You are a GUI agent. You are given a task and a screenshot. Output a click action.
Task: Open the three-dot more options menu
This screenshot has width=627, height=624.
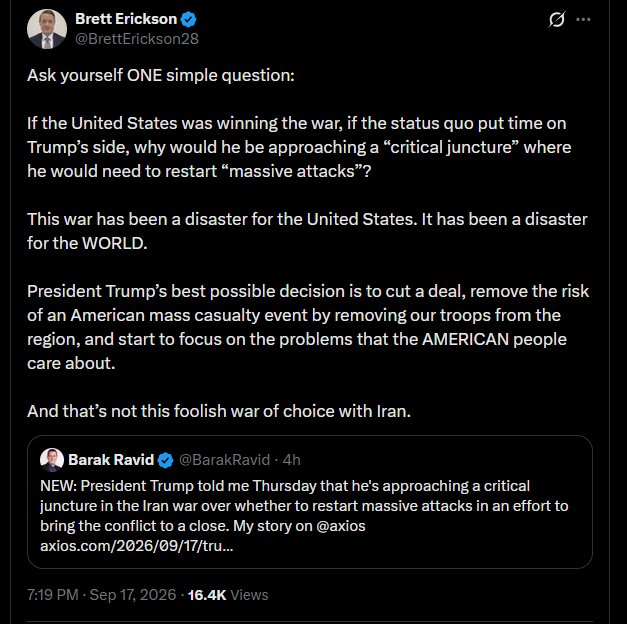coord(583,19)
